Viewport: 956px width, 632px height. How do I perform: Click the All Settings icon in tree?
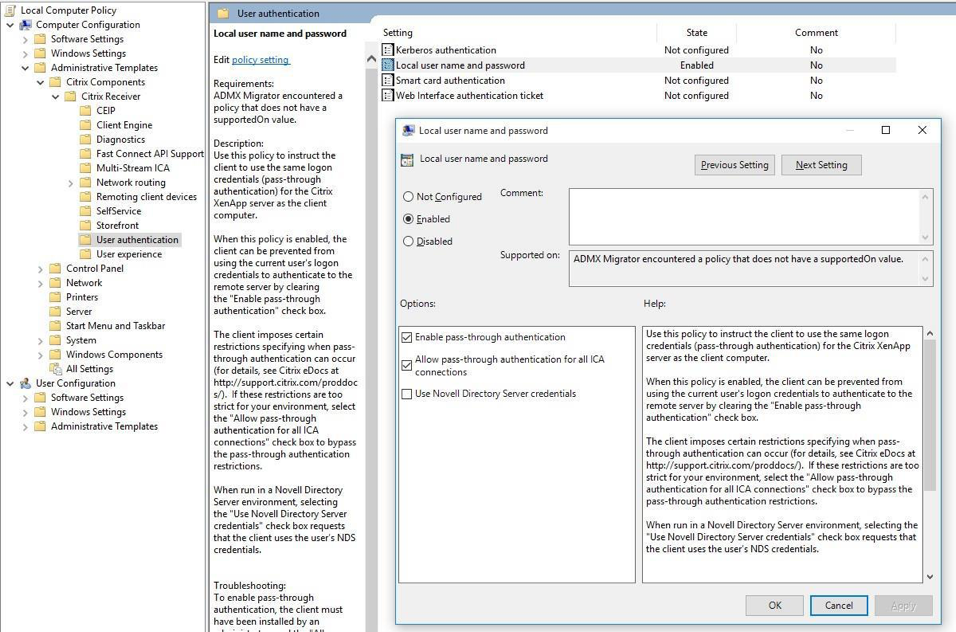coord(55,369)
